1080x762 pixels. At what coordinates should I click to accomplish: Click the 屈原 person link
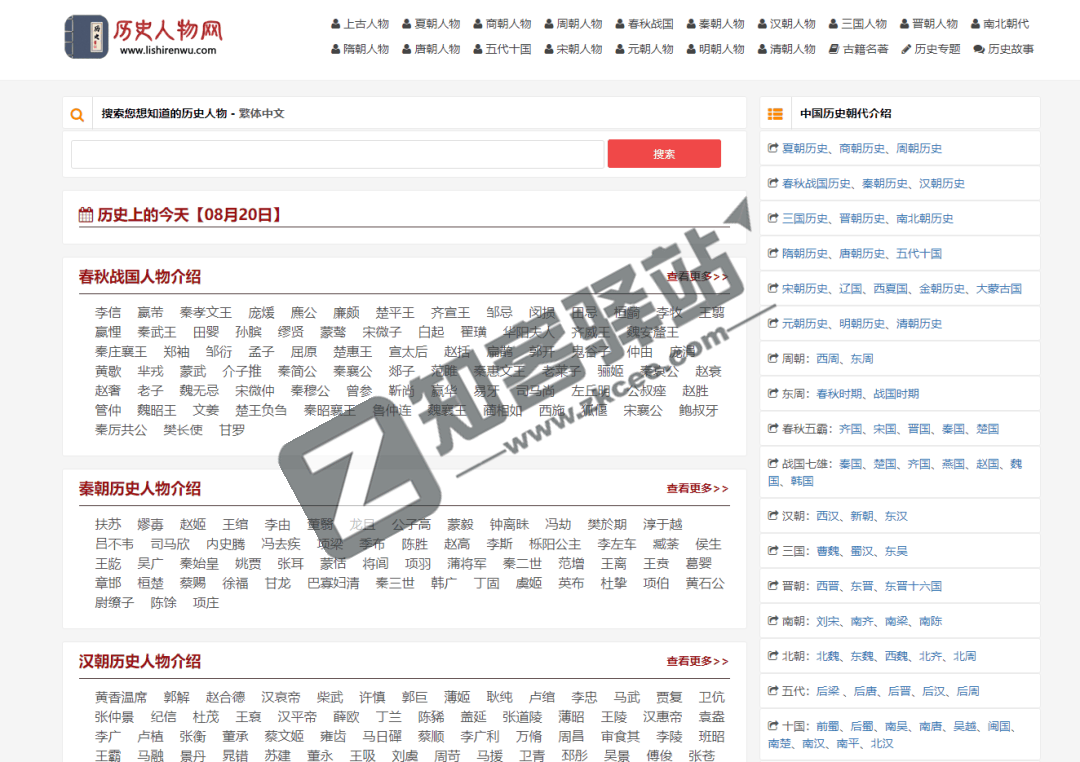pos(303,350)
